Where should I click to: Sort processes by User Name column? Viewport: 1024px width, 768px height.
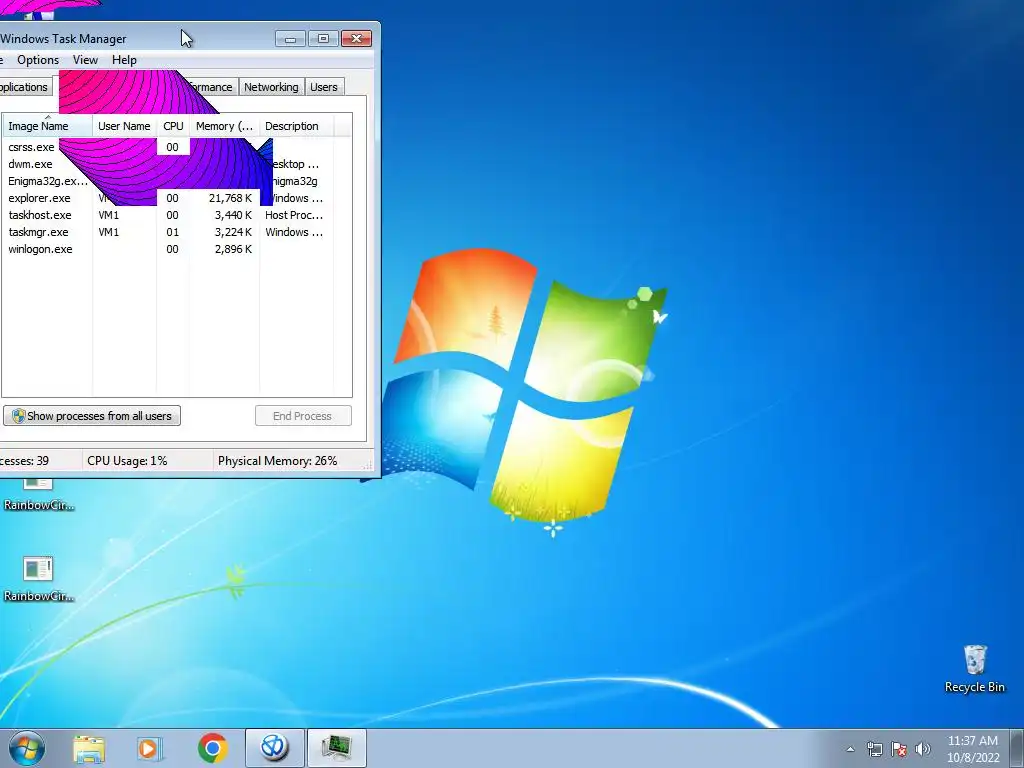[x=124, y=126]
